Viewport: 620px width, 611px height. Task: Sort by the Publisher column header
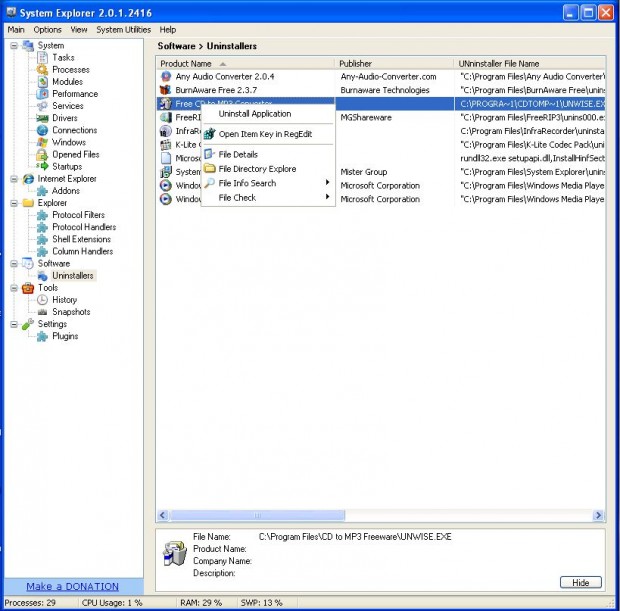coord(395,64)
